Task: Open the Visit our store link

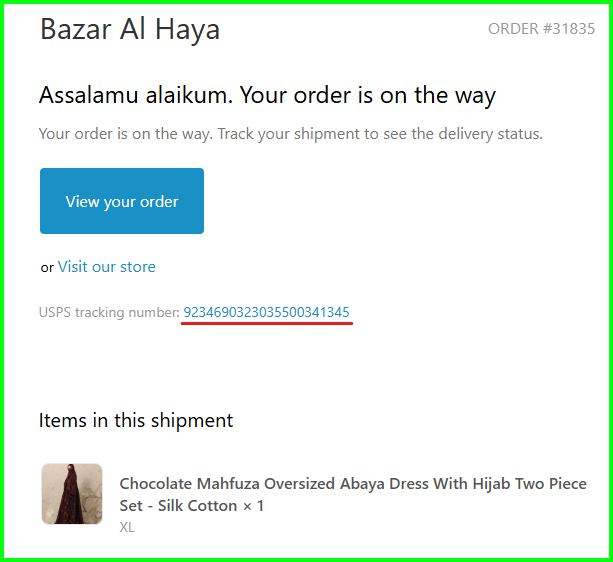Action: click(x=106, y=267)
